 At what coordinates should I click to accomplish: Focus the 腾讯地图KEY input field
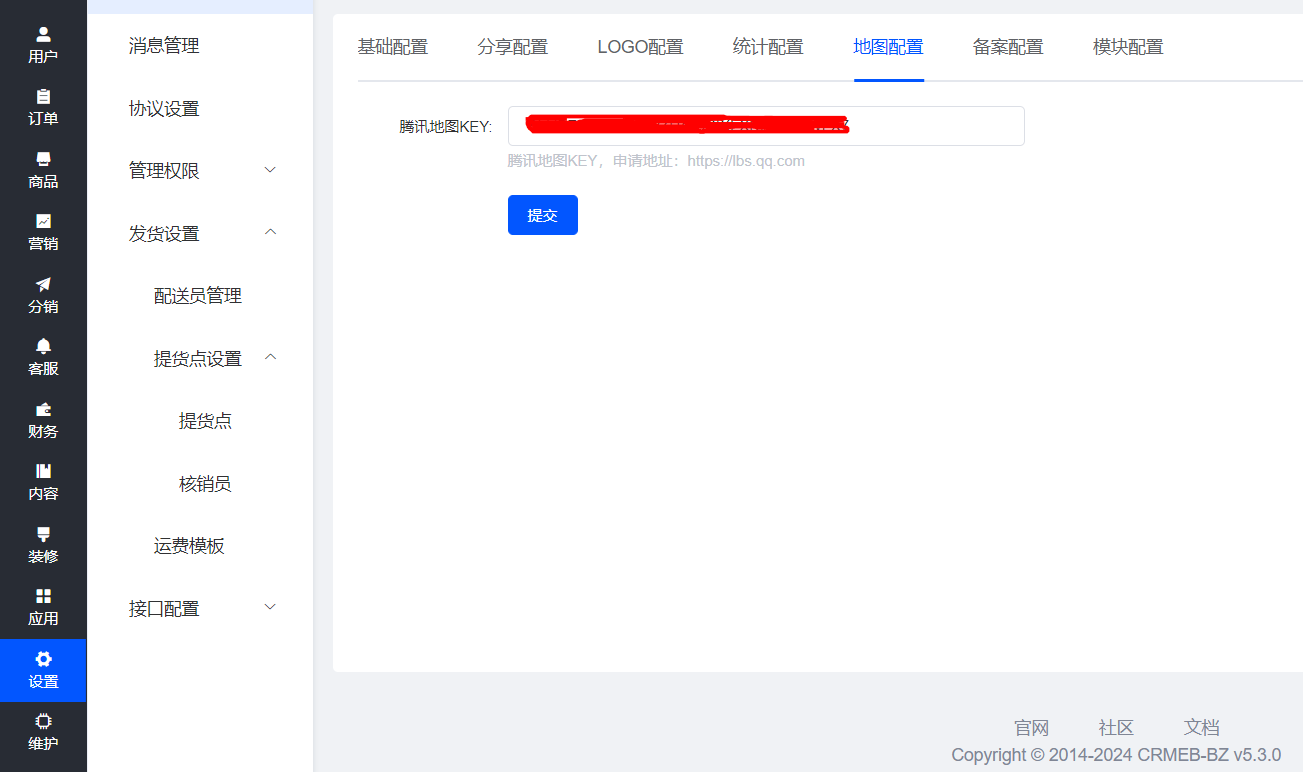pos(766,126)
